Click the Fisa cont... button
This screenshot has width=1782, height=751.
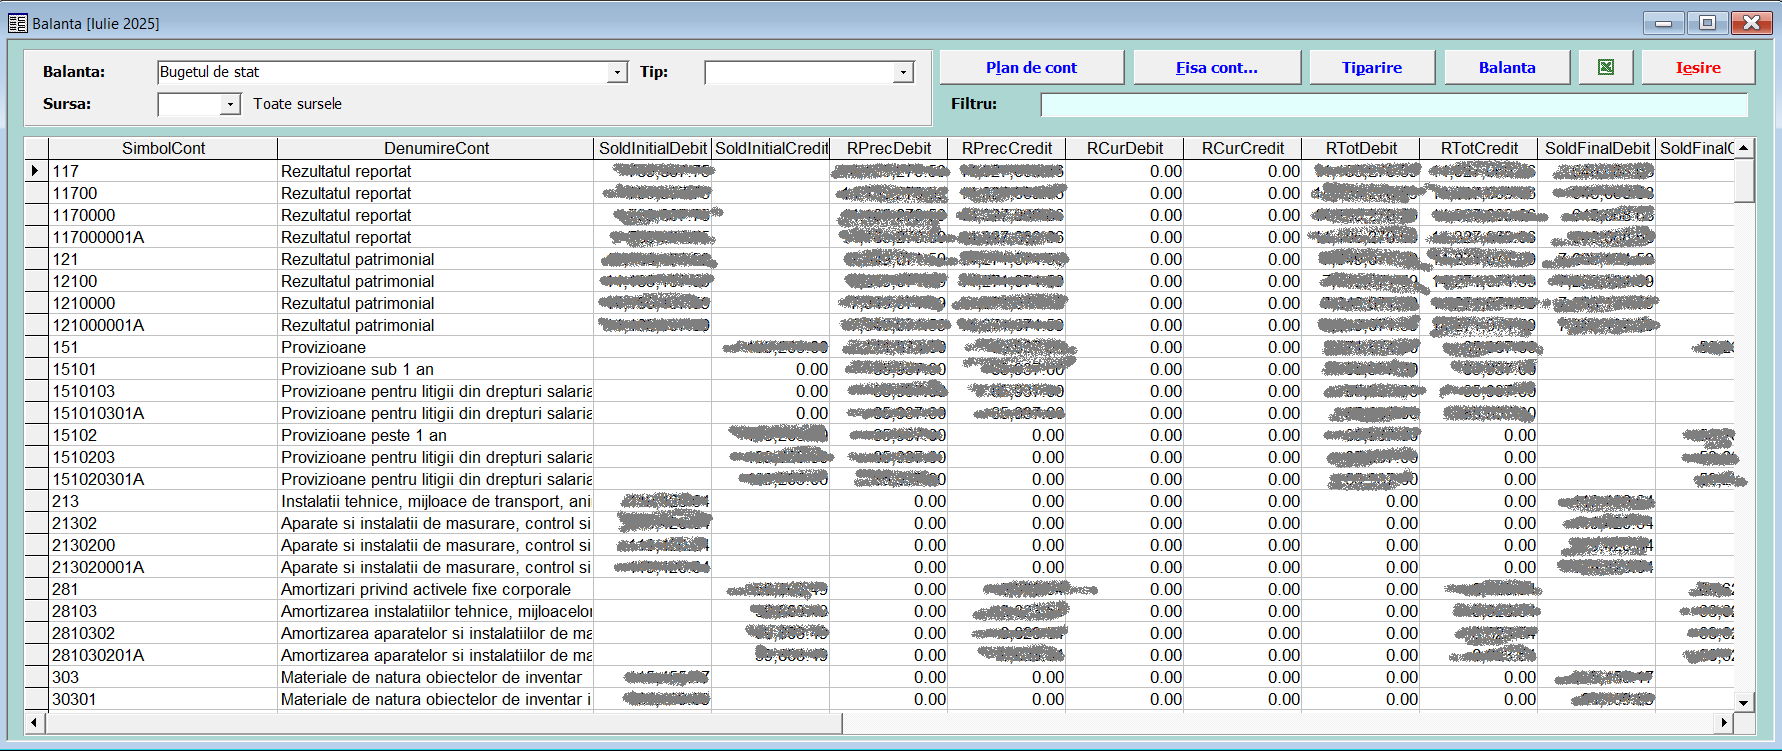[x=1216, y=67]
